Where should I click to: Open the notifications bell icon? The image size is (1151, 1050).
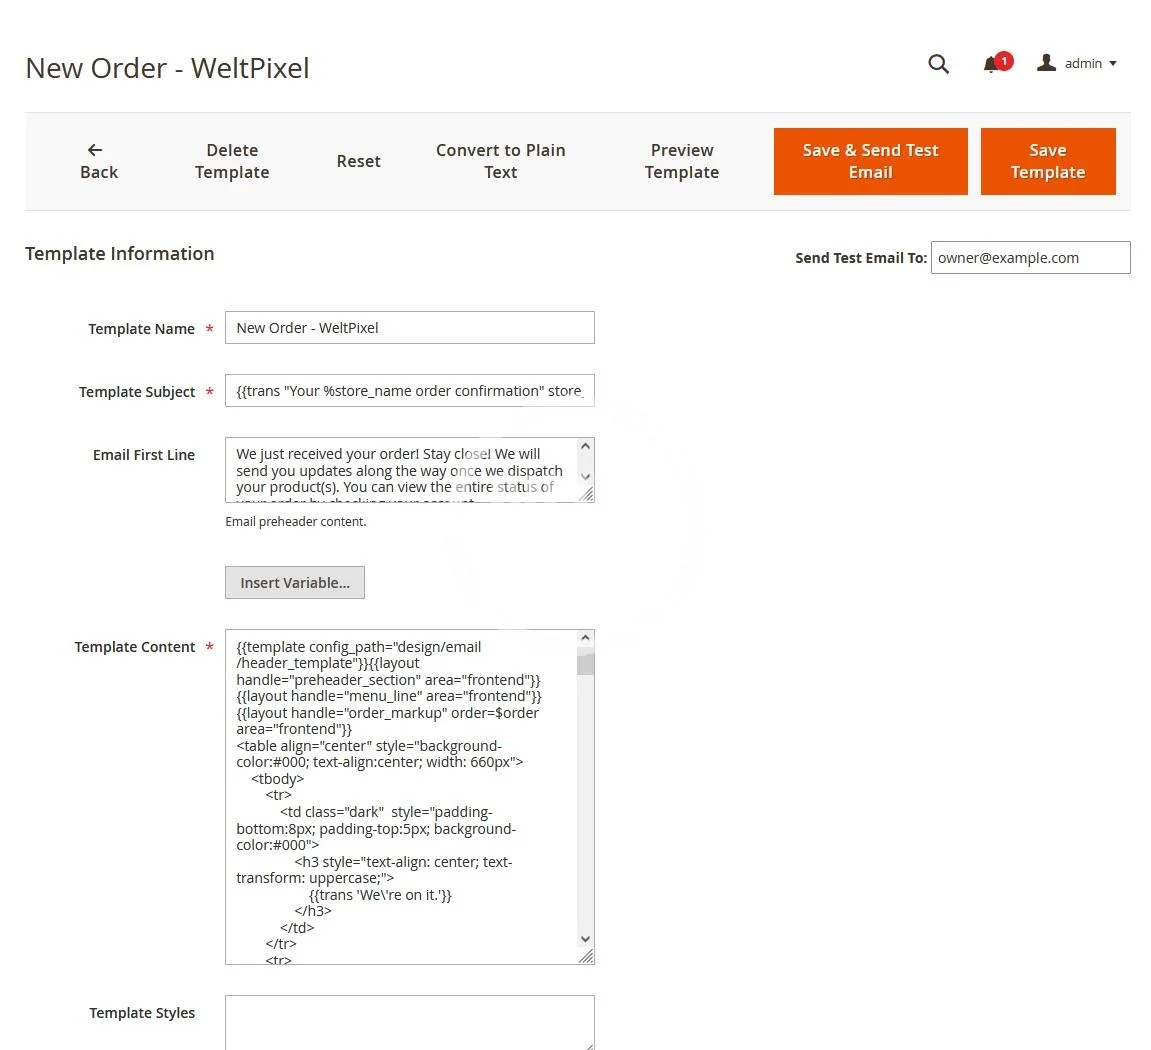point(991,64)
